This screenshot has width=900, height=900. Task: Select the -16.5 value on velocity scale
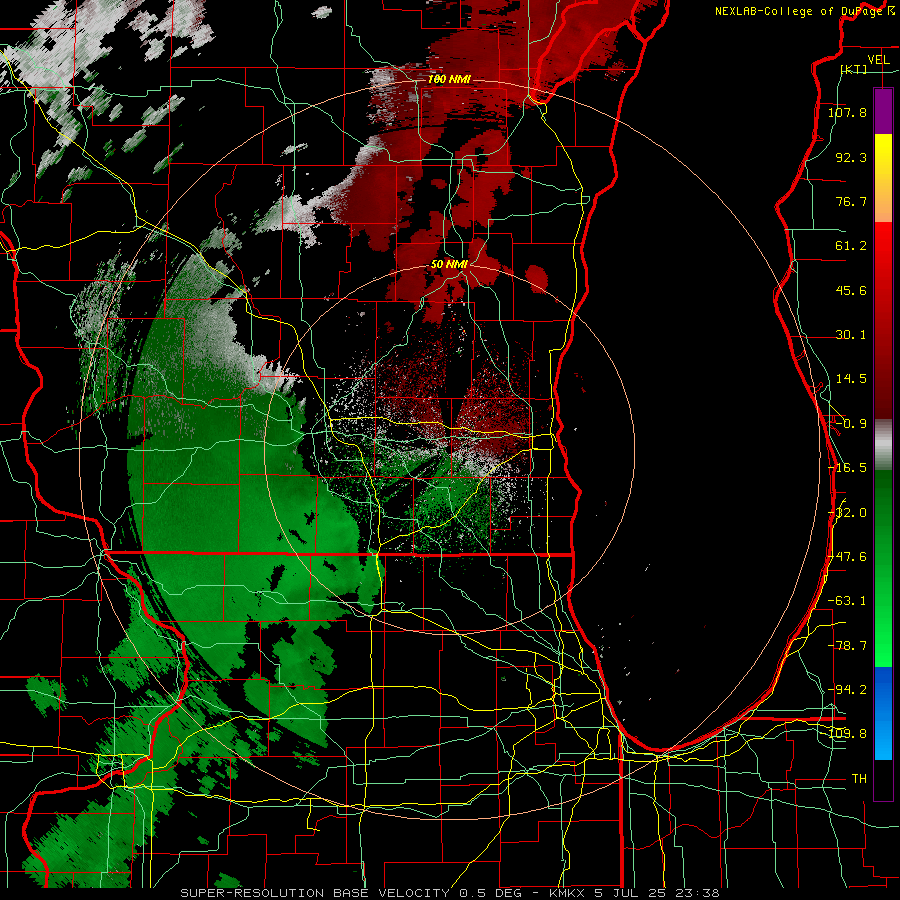coord(847,468)
